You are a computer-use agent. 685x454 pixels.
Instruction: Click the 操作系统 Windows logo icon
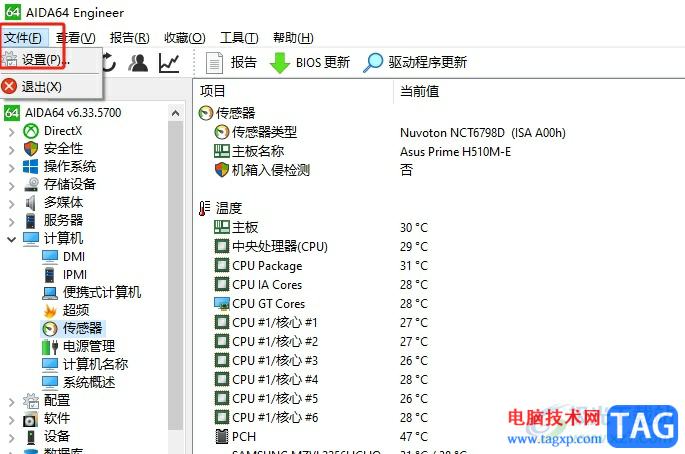point(31,166)
